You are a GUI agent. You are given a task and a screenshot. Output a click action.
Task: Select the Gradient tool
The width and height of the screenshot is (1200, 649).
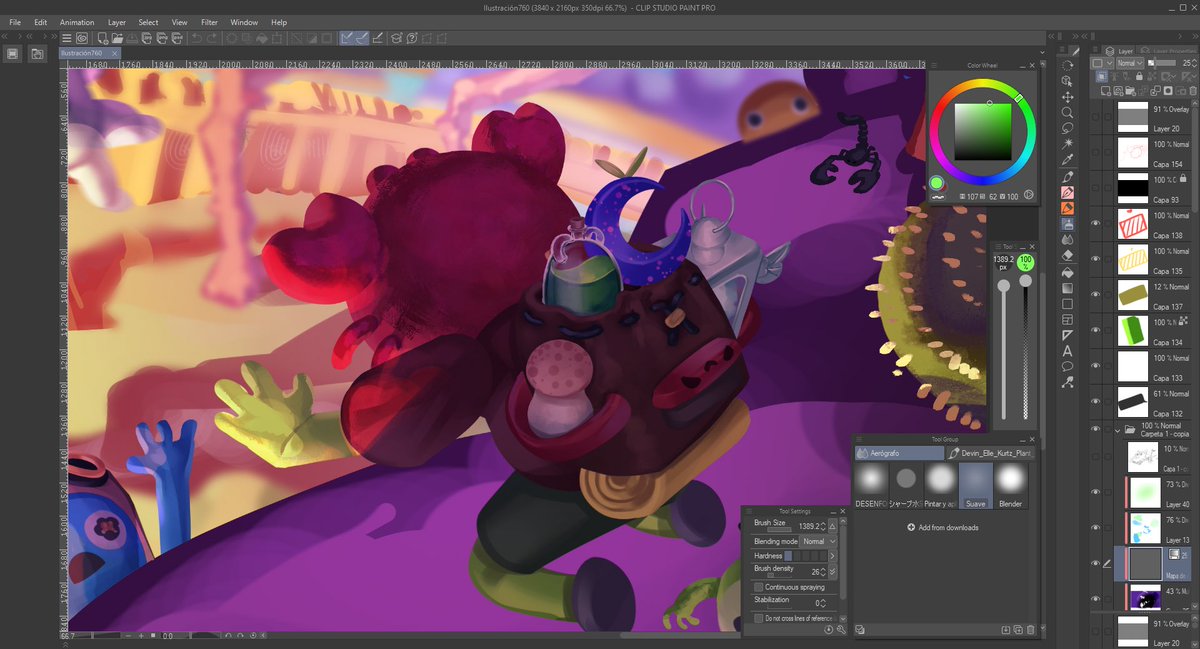pyautogui.click(x=1068, y=288)
